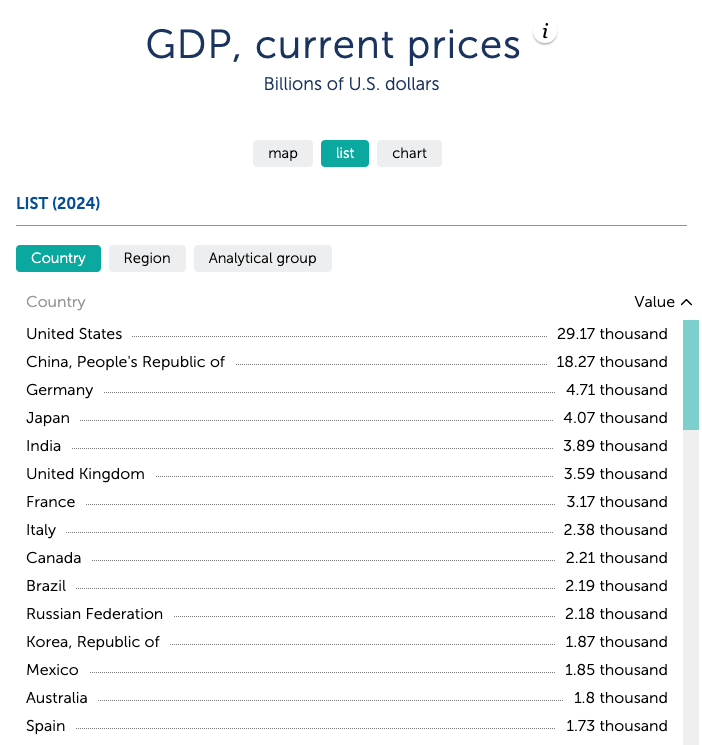Click the GDP, current prices title

333,45
